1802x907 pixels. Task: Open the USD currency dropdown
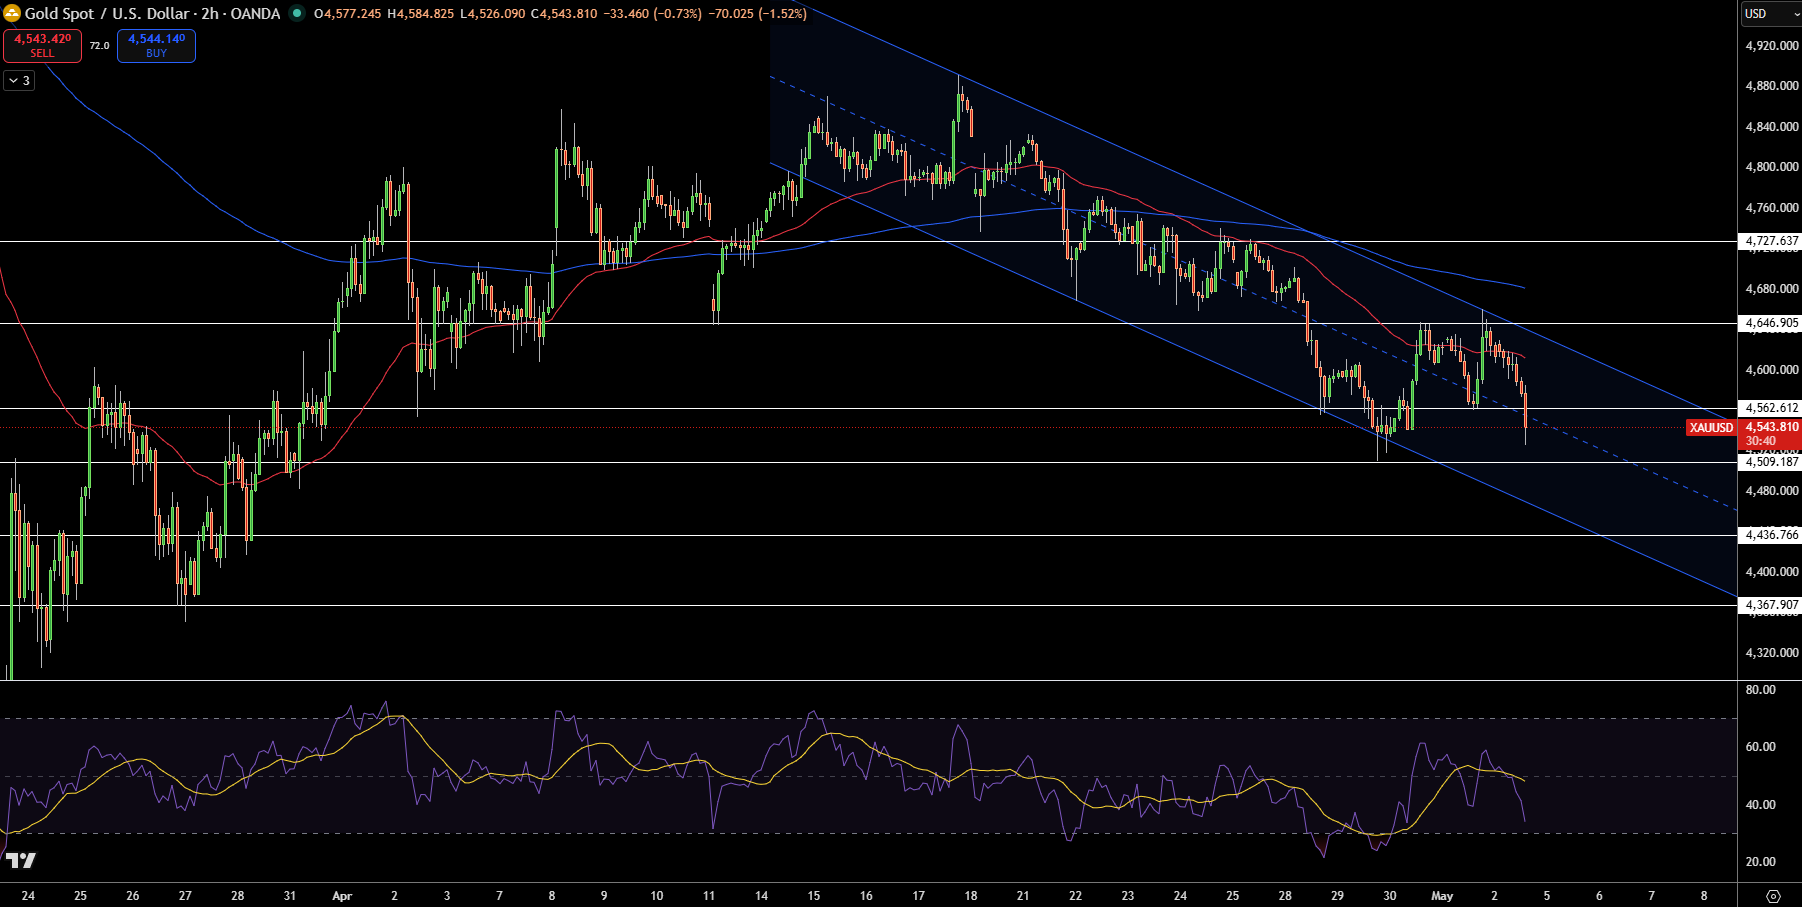point(1770,14)
